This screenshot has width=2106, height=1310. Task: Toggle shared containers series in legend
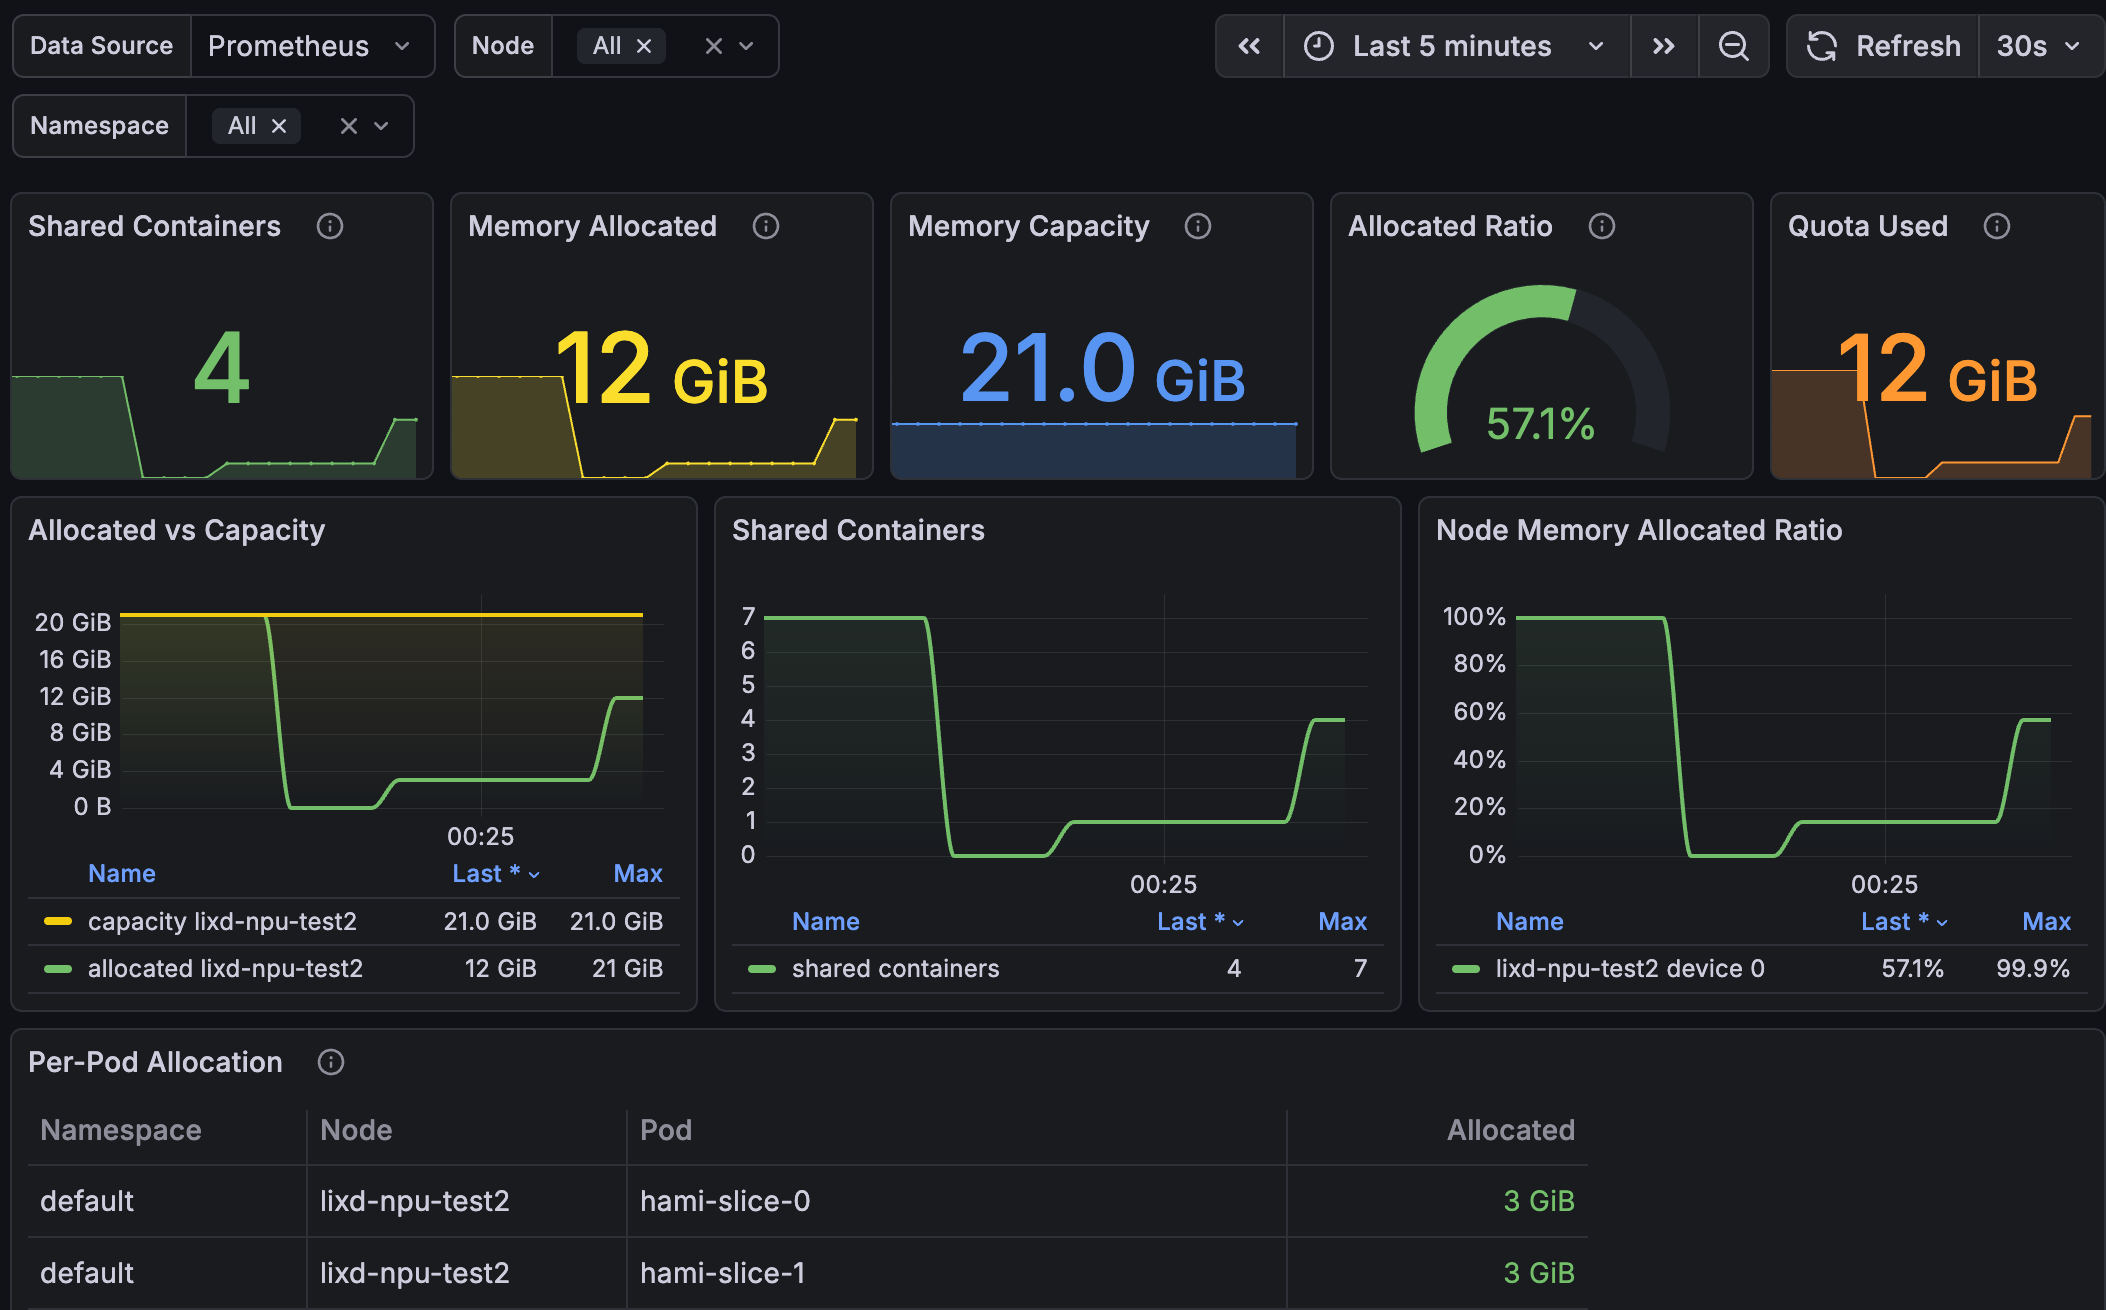click(895, 968)
